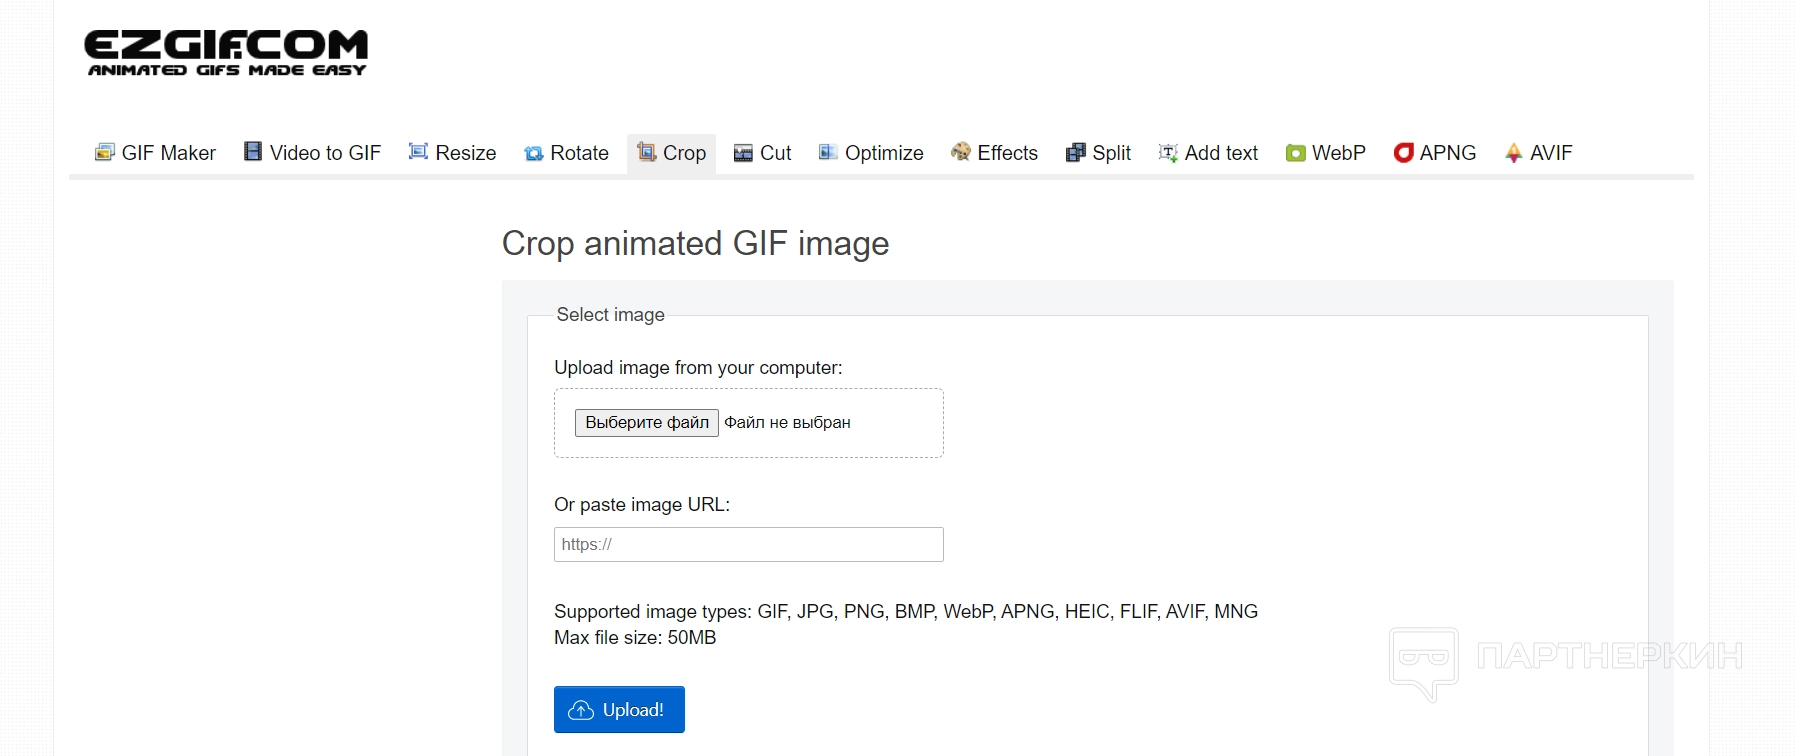The width and height of the screenshot is (1795, 756).
Task: Click the upload cloud icon
Action: pos(581,710)
